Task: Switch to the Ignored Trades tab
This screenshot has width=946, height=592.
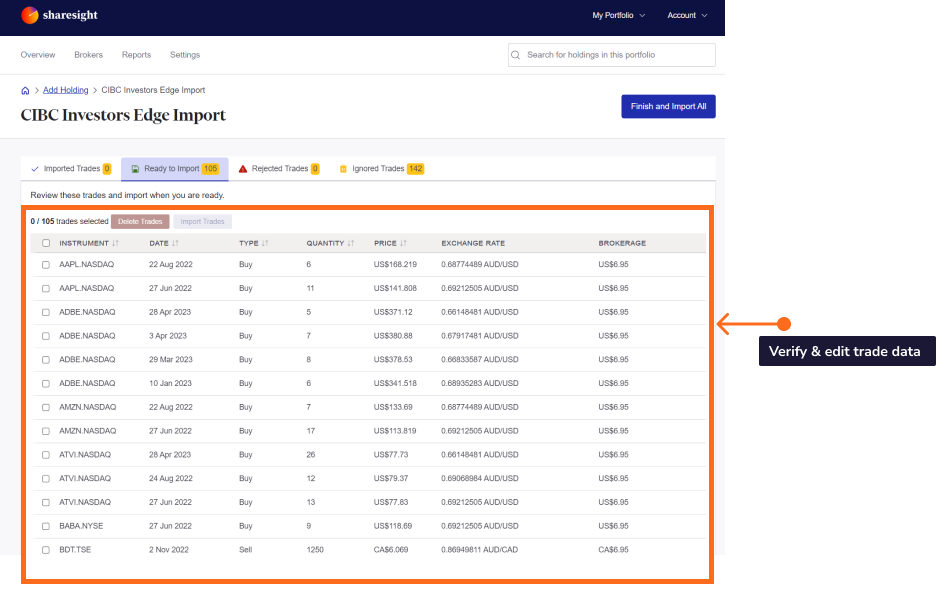Action: (382, 169)
